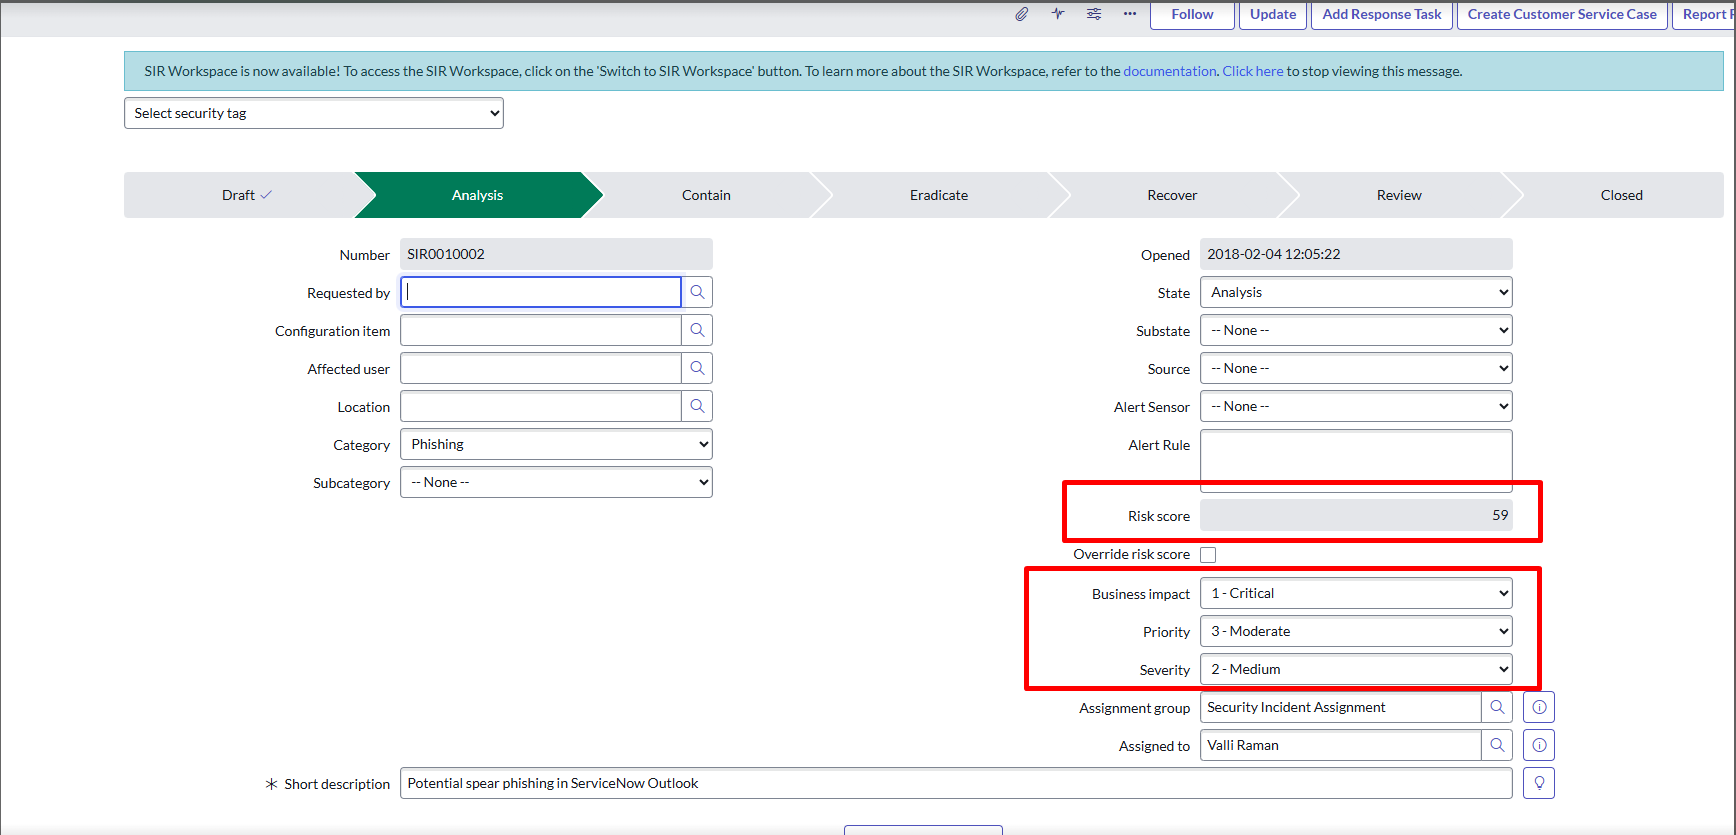Image resolution: width=1736 pixels, height=835 pixels.
Task: Open Select security tag dropdown
Action: [314, 113]
